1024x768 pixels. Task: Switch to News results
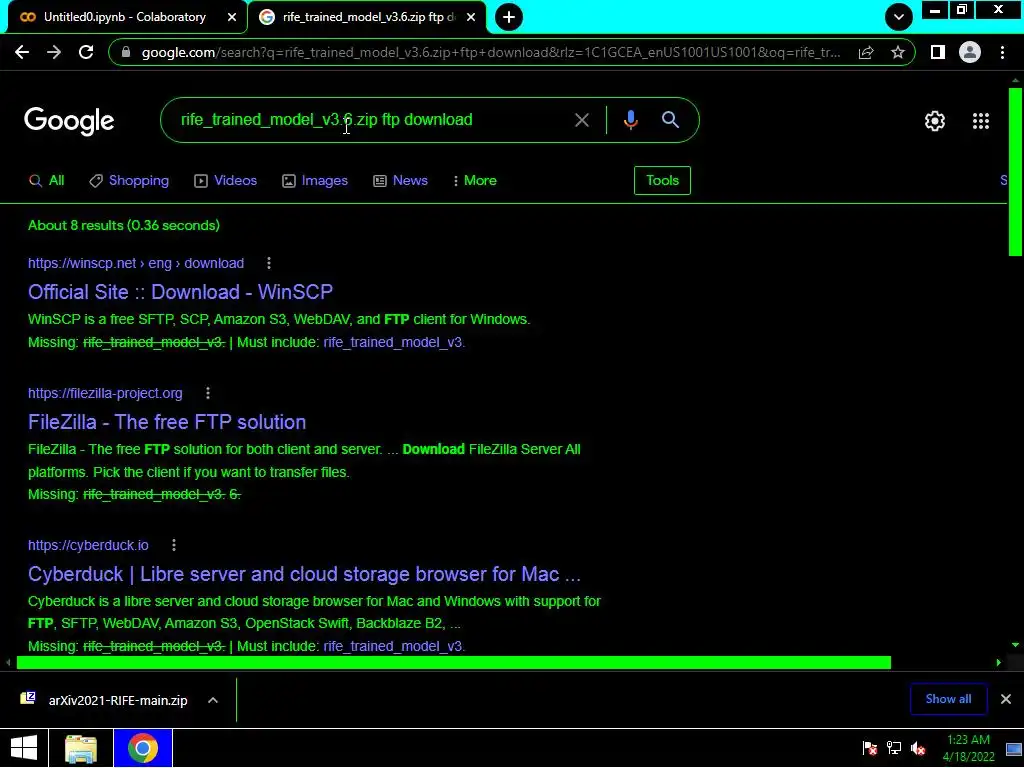coord(400,180)
